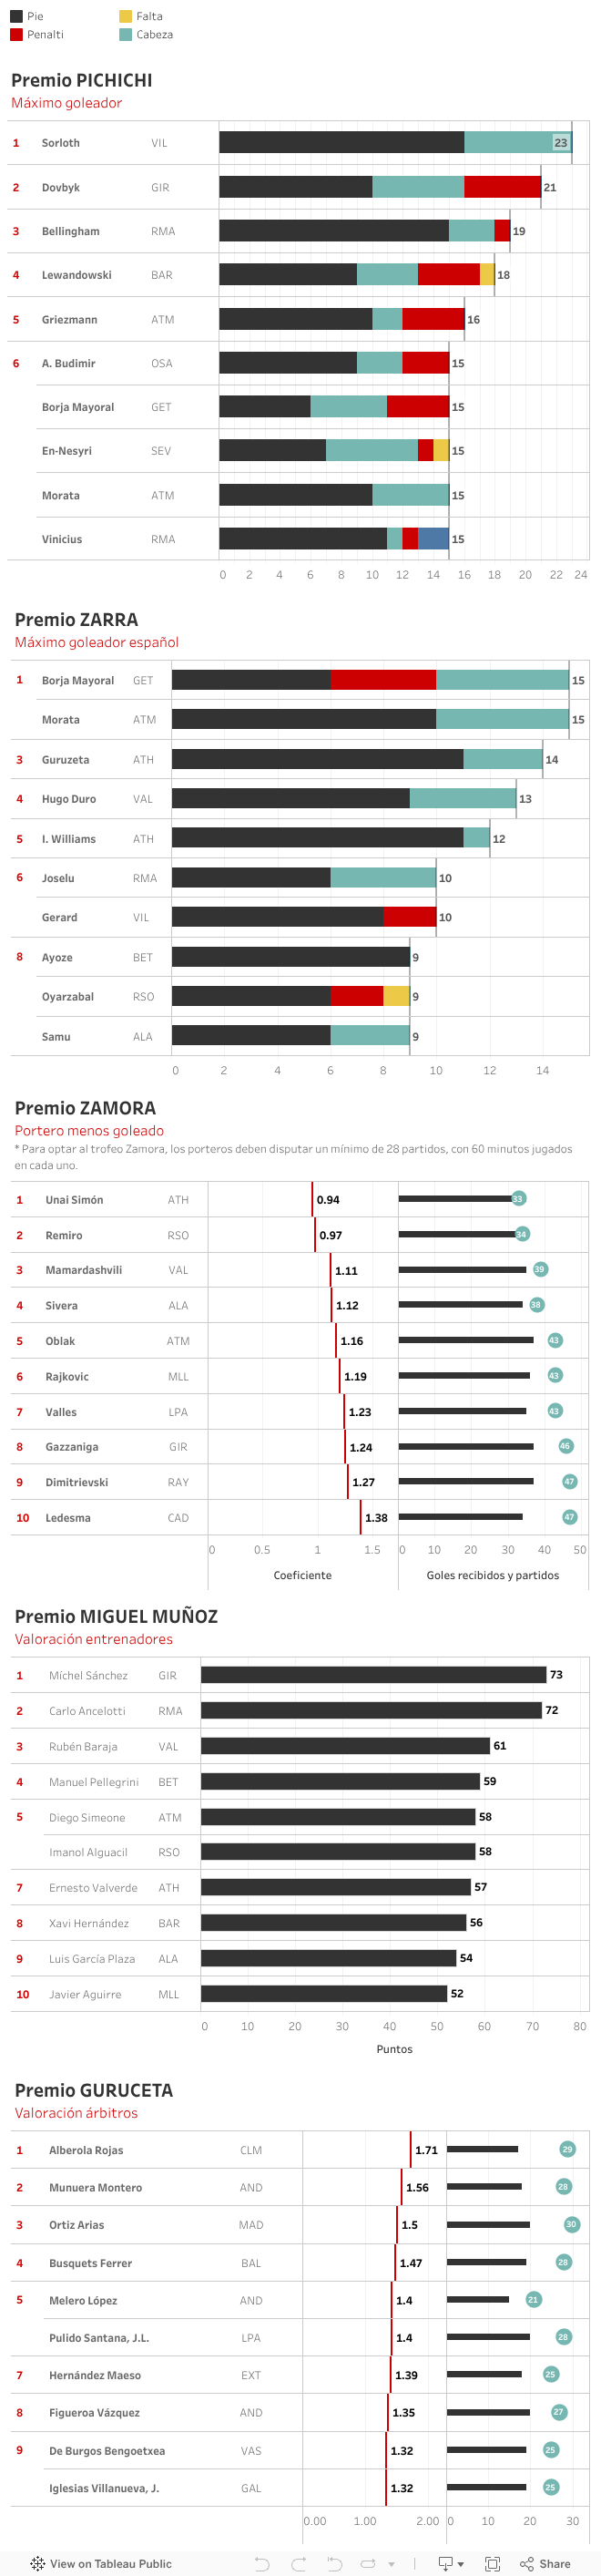Click the Share icon
This screenshot has width=601, height=2576.
click(x=545, y=2563)
